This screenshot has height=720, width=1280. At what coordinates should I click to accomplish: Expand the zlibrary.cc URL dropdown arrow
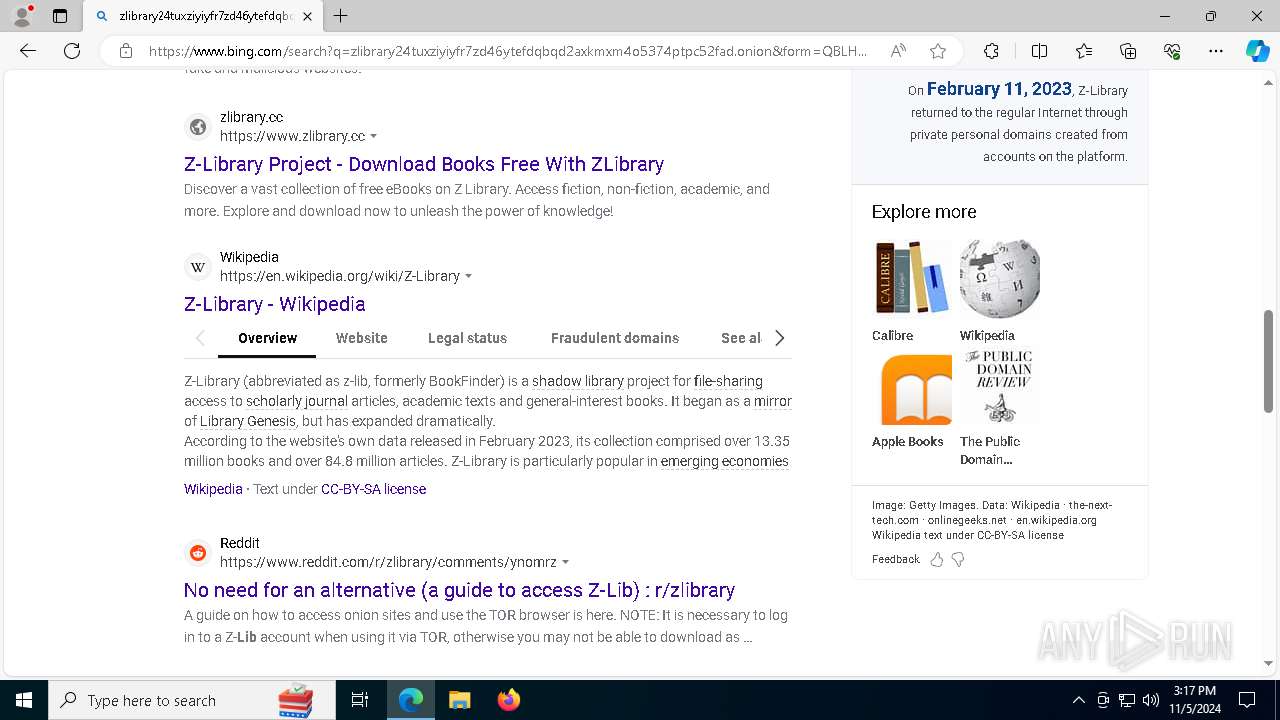pos(374,136)
